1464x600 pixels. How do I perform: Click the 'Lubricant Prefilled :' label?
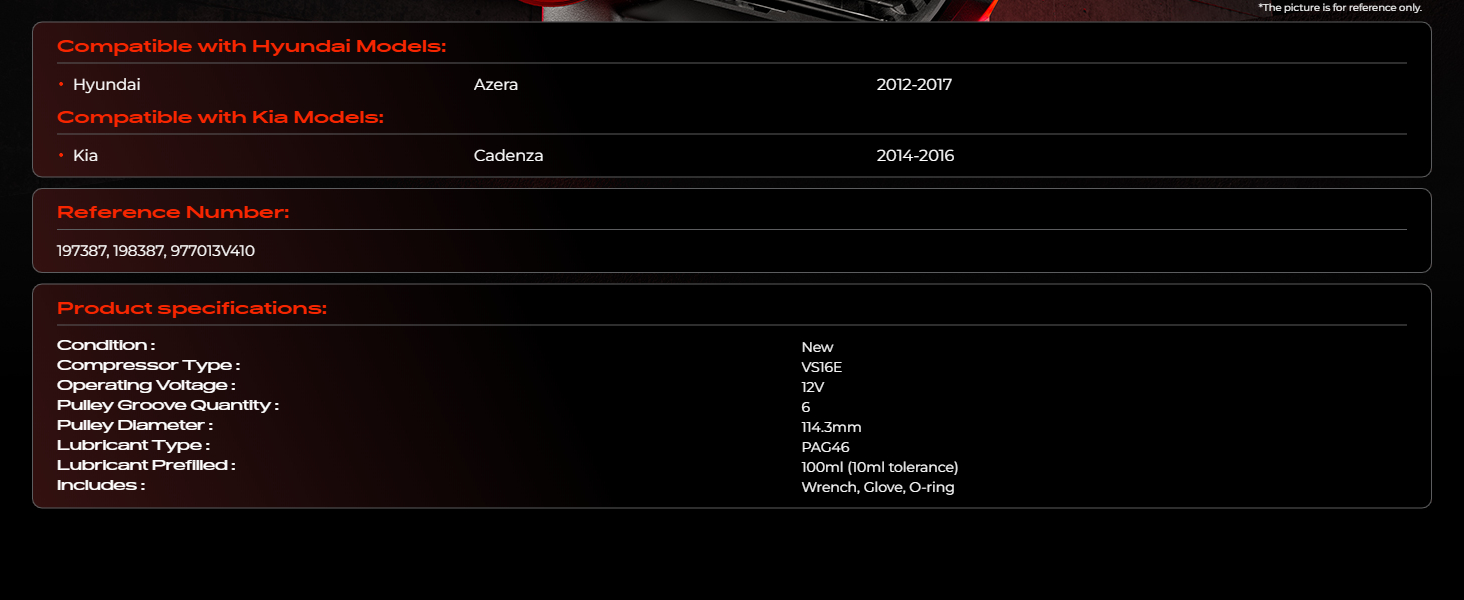pos(146,465)
